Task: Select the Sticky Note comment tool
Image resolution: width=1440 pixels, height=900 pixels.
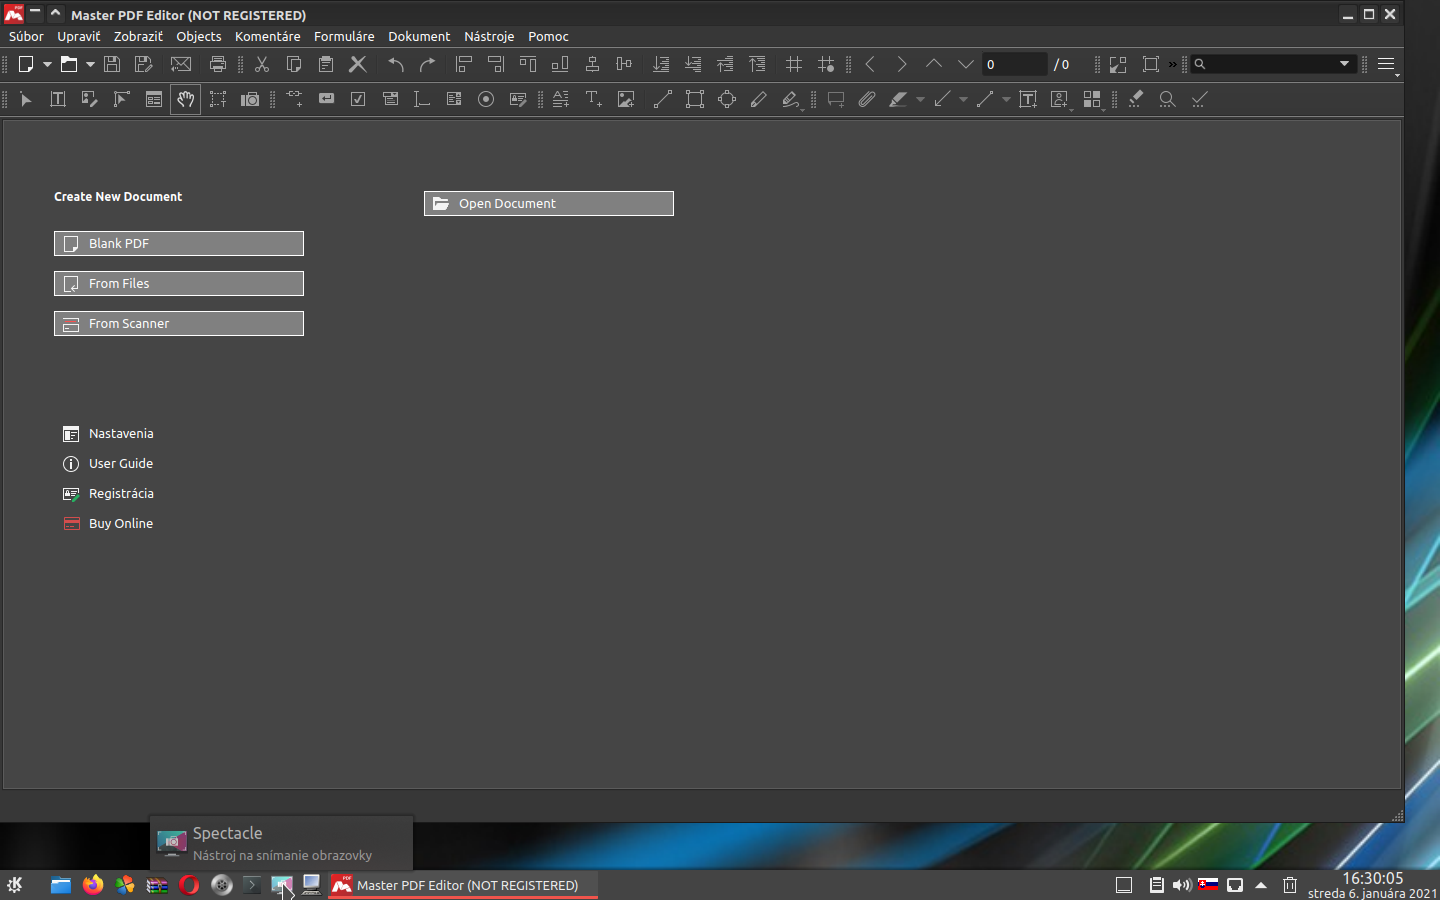Action: click(x=836, y=99)
